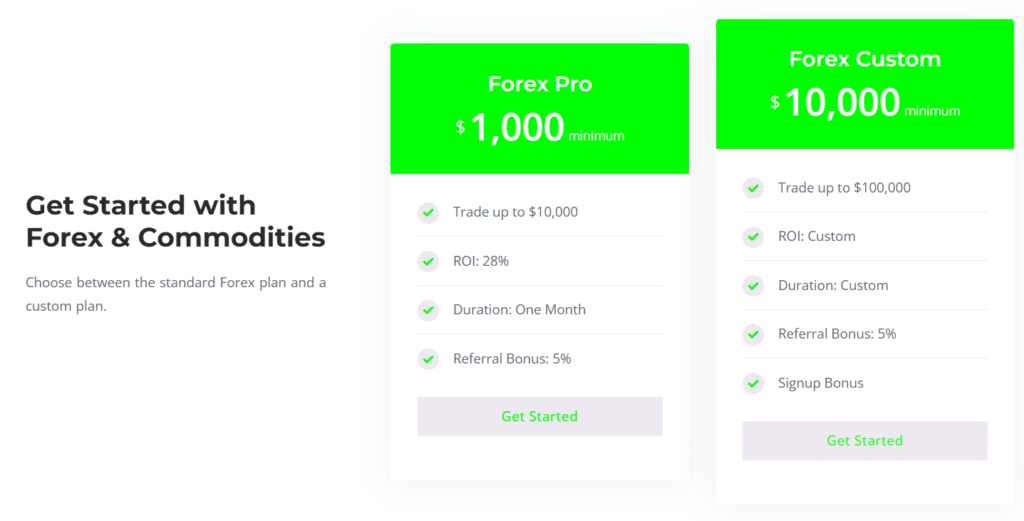This screenshot has height=521, width=1024.
Task: Click checkmark icon beside Duration: One Month
Action: click(428, 310)
